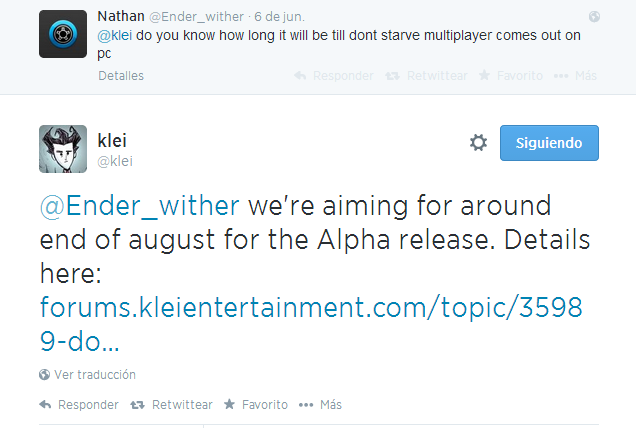The width and height of the screenshot is (636, 428).
Task: Open the gear settings dropdown
Action: 478,143
